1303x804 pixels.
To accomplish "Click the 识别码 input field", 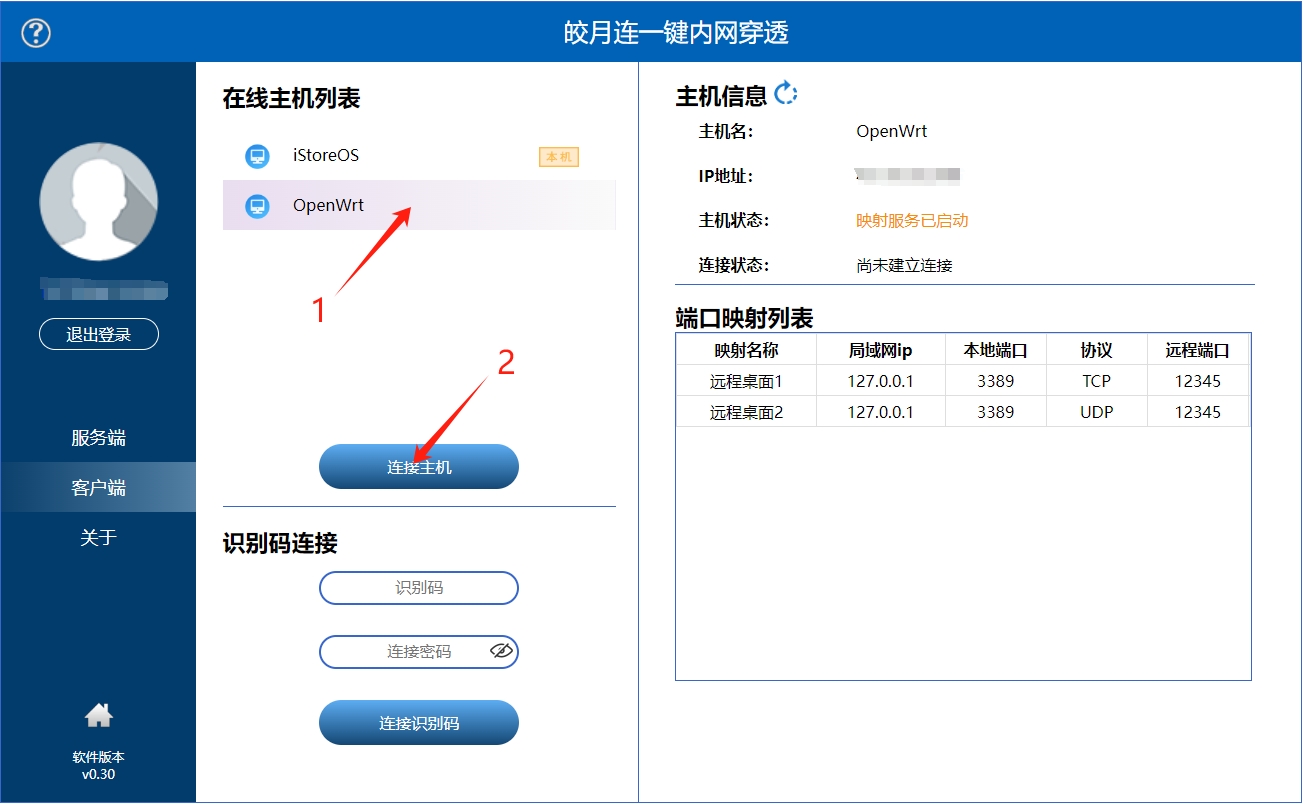I will [418, 588].
